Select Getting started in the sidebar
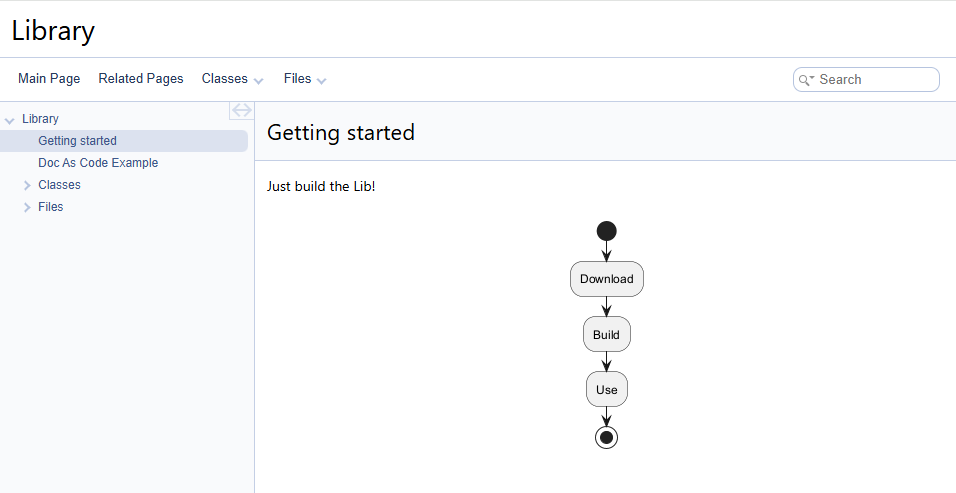This screenshot has width=956, height=493. [x=77, y=141]
